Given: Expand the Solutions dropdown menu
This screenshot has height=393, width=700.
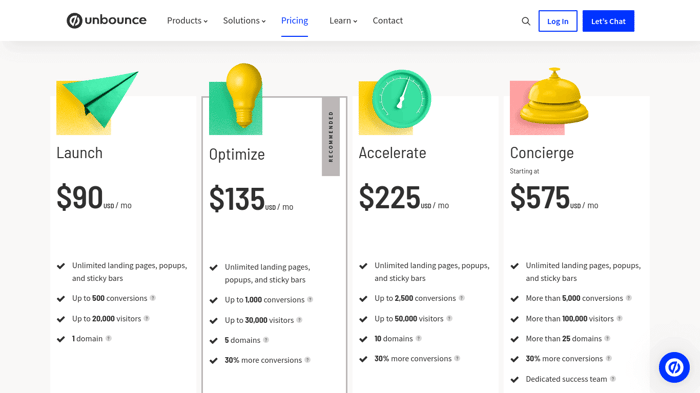Looking at the screenshot, I should (x=244, y=21).
